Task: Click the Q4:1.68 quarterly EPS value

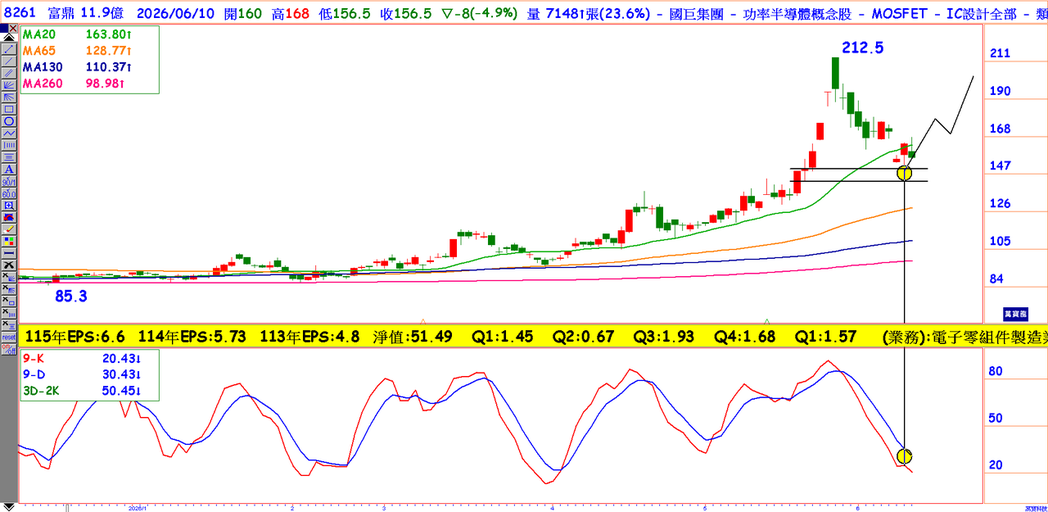Action: click(x=745, y=336)
